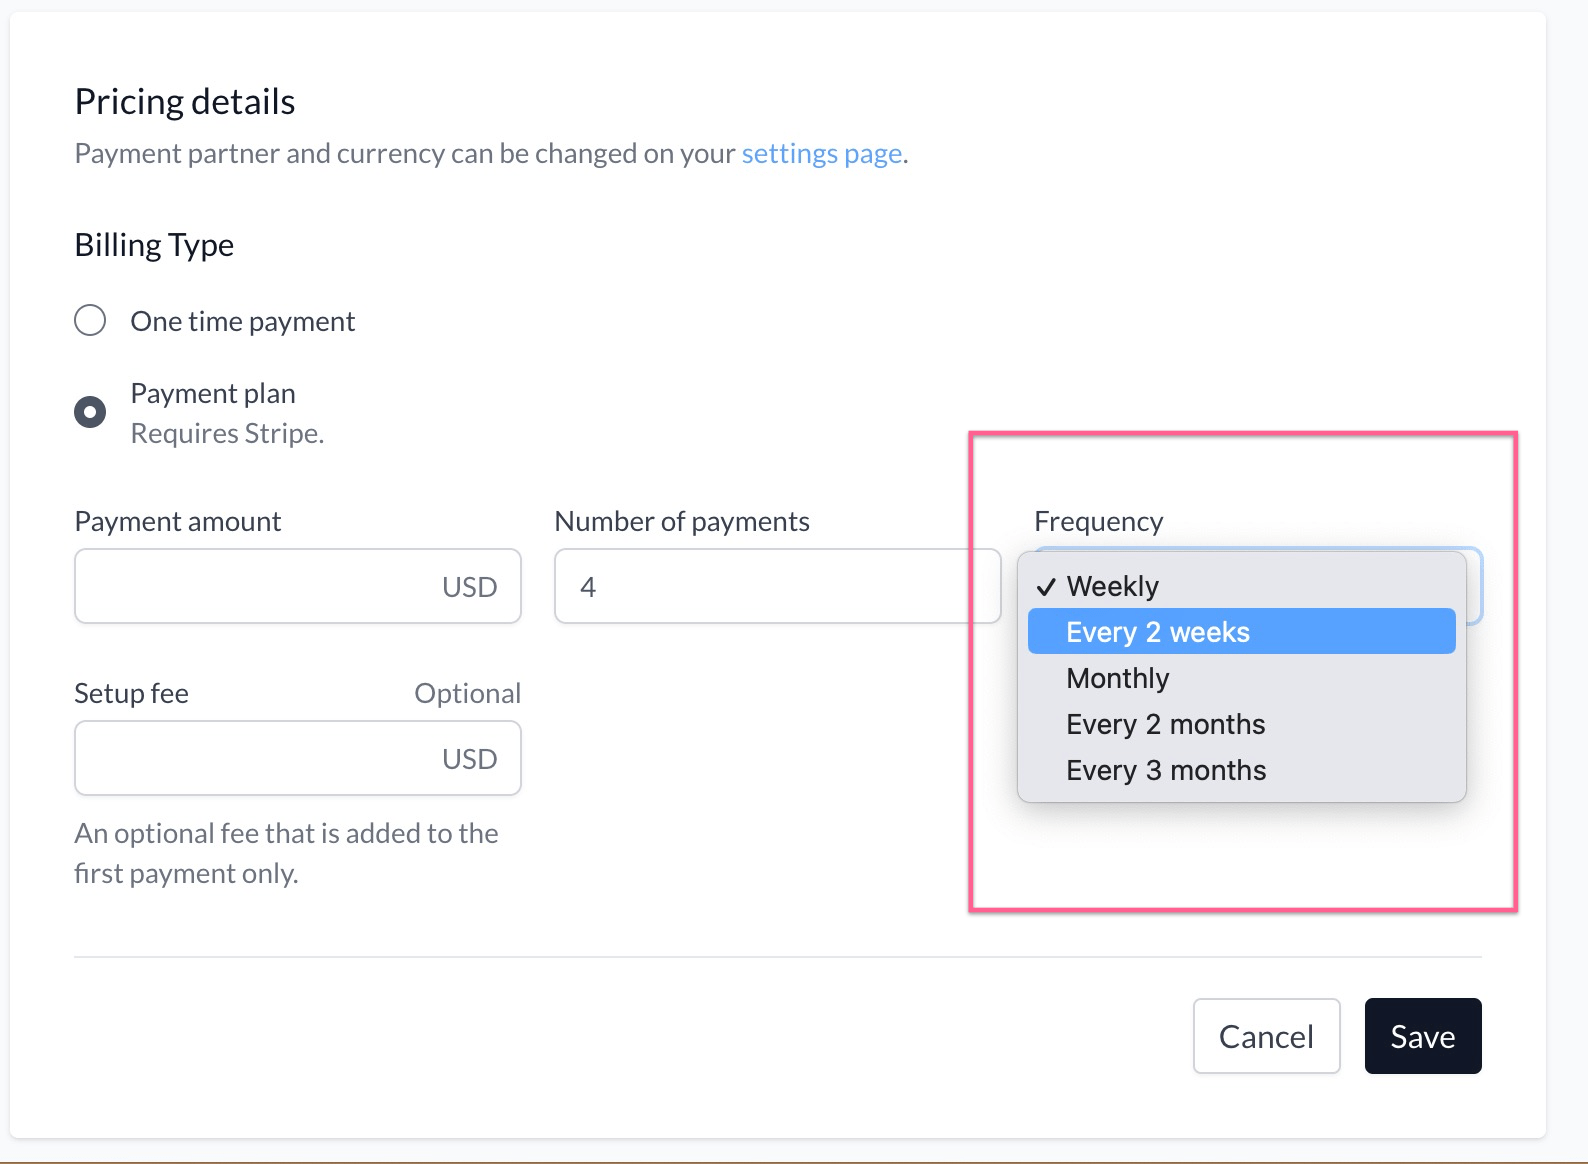Pick Every 2 months payment frequency

[1165, 723]
